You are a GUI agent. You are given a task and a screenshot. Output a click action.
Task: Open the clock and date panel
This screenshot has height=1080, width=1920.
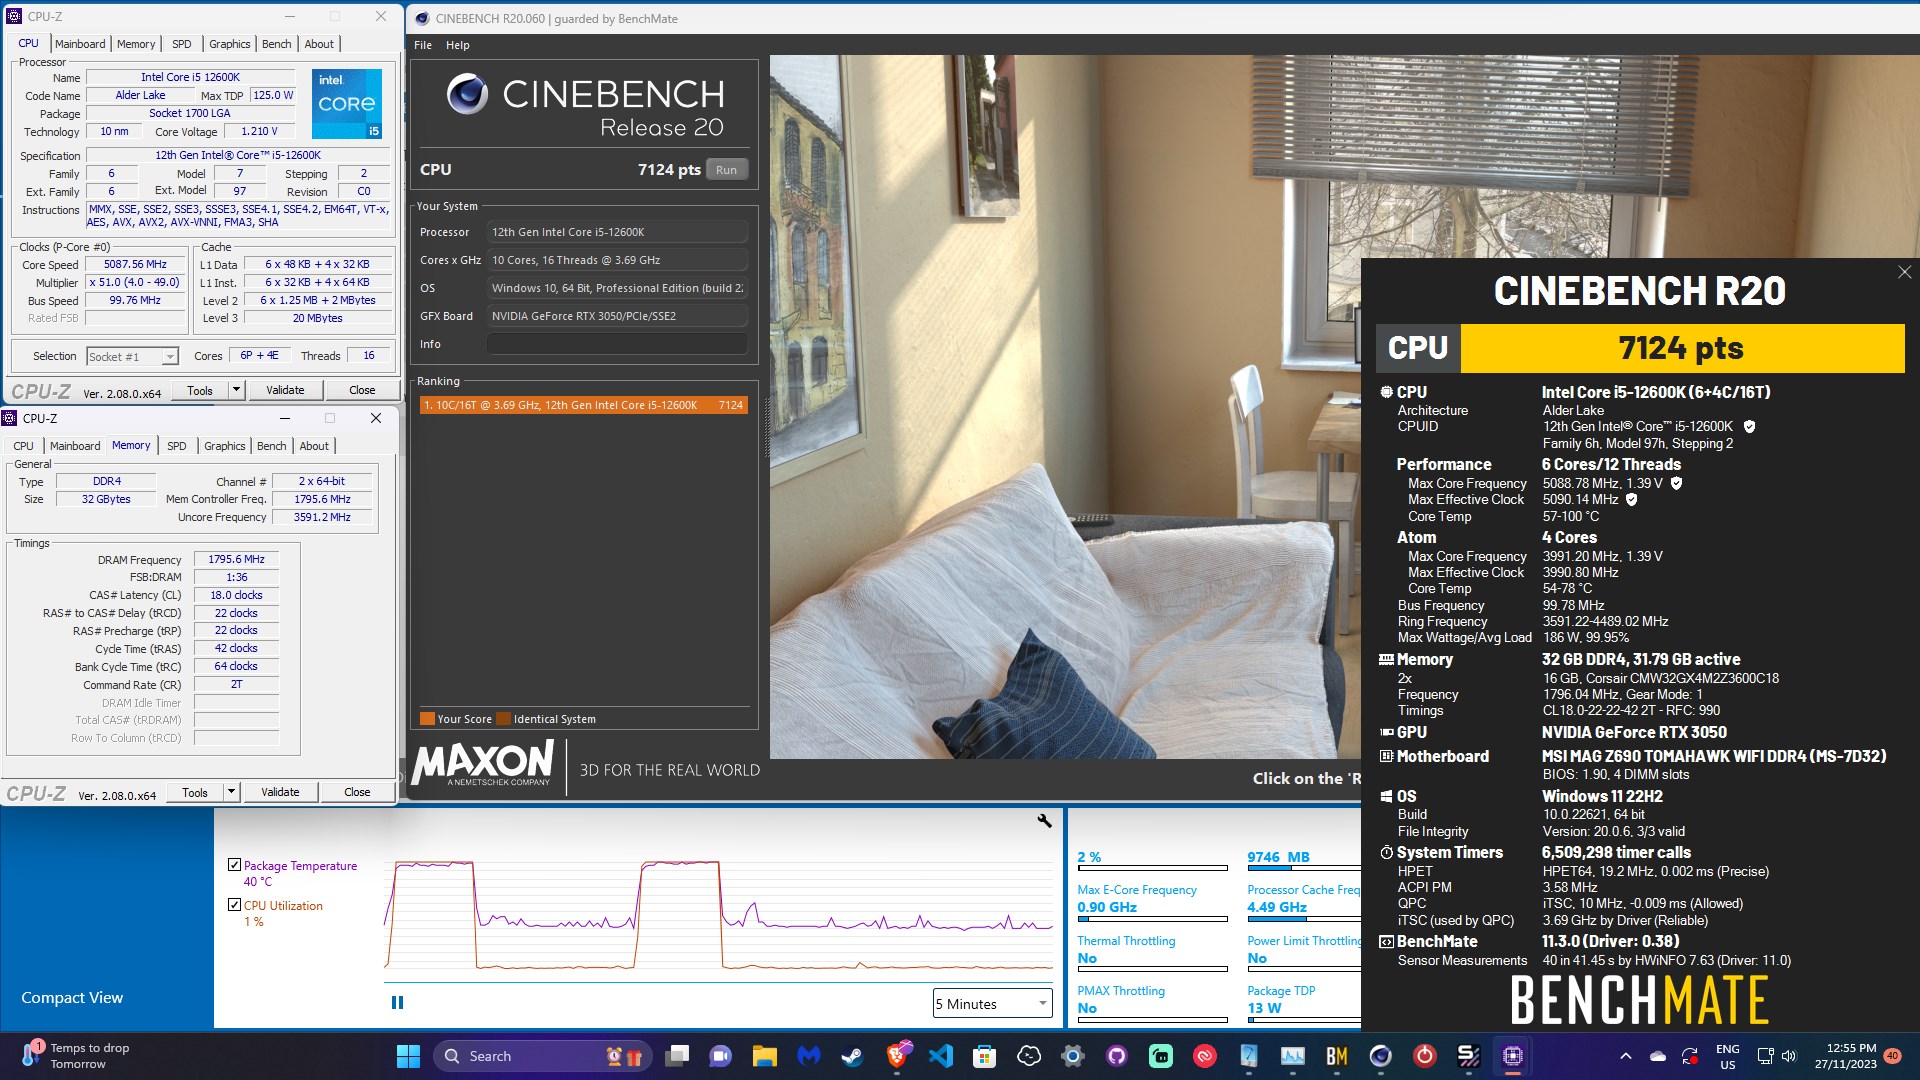[x=1845, y=1056]
